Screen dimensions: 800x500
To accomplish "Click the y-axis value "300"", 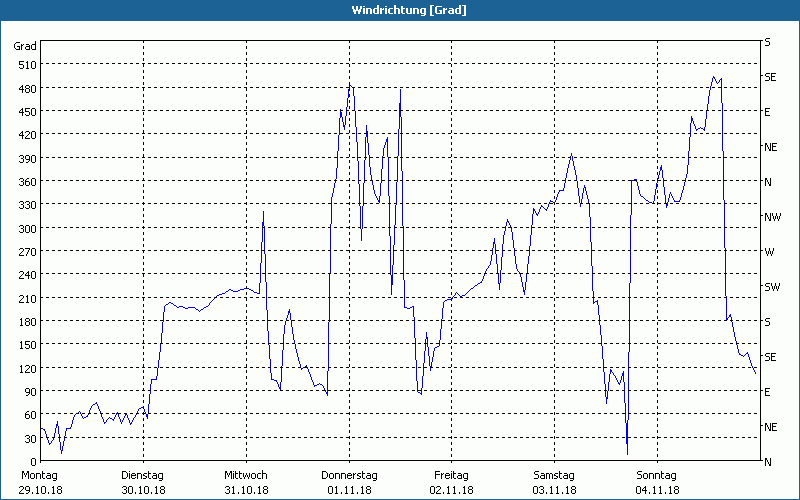I will pos(28,228).
